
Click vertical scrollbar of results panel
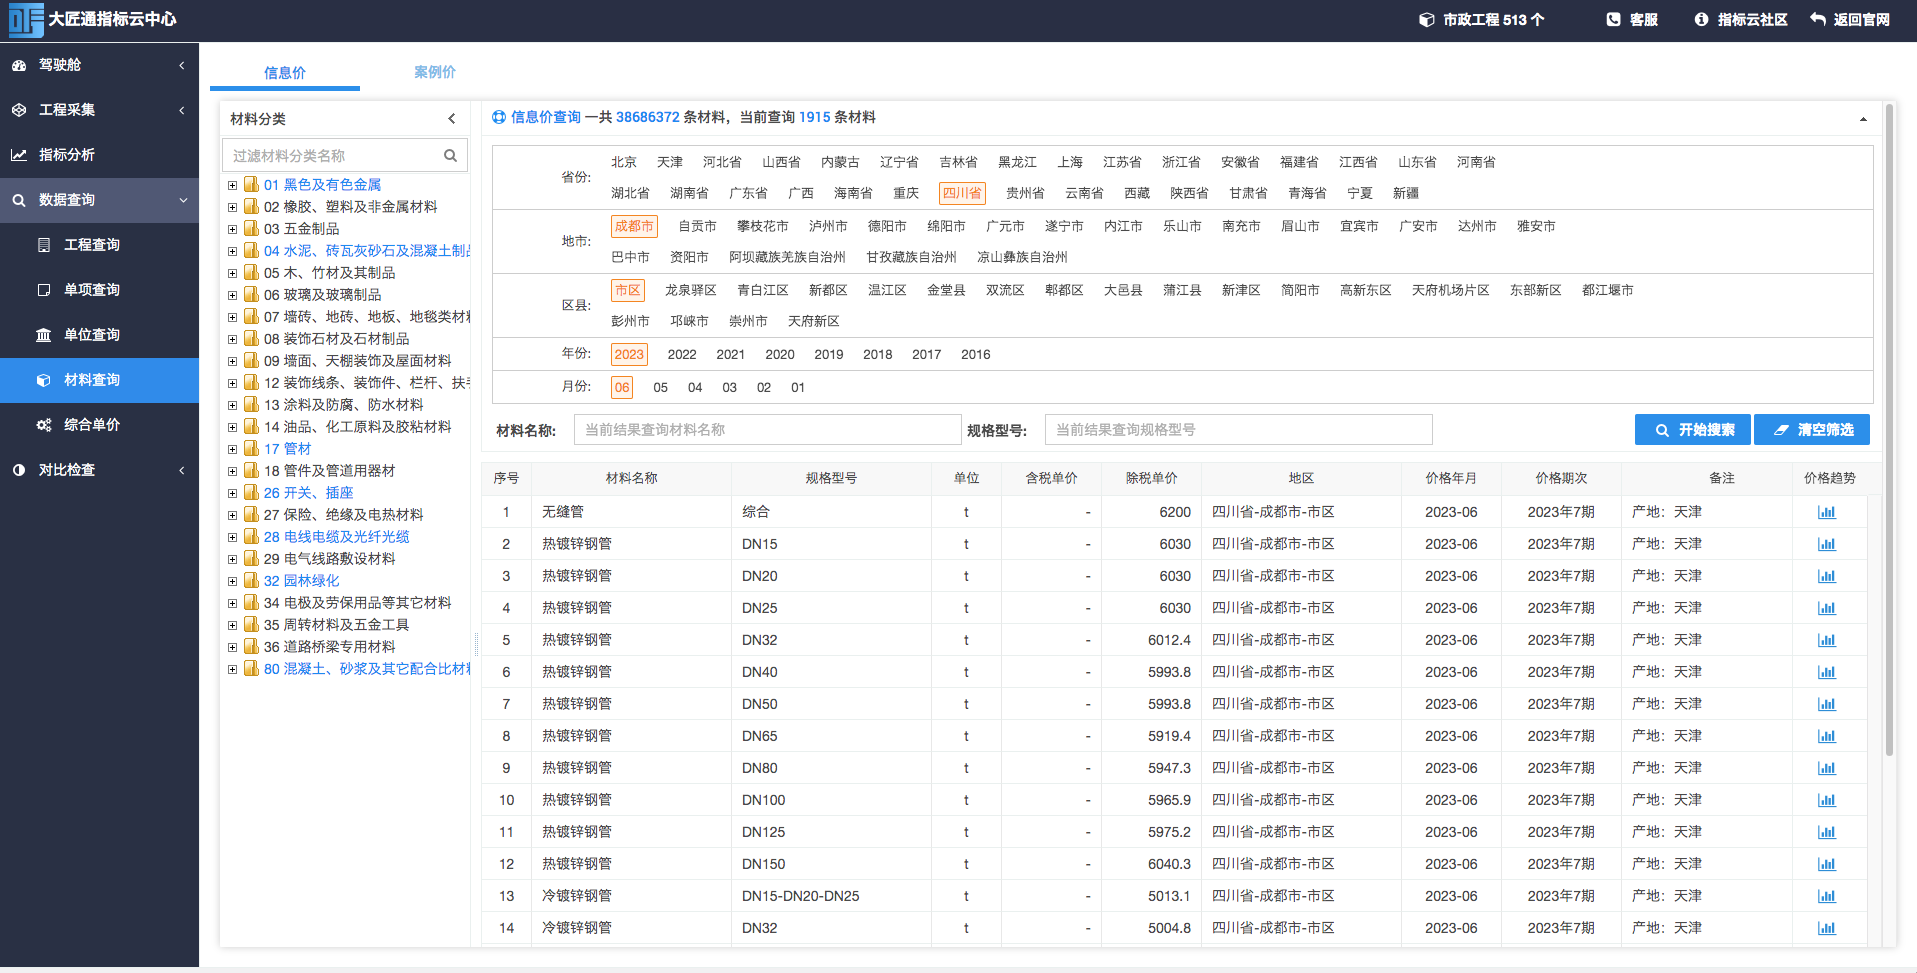coord(1889,430)
